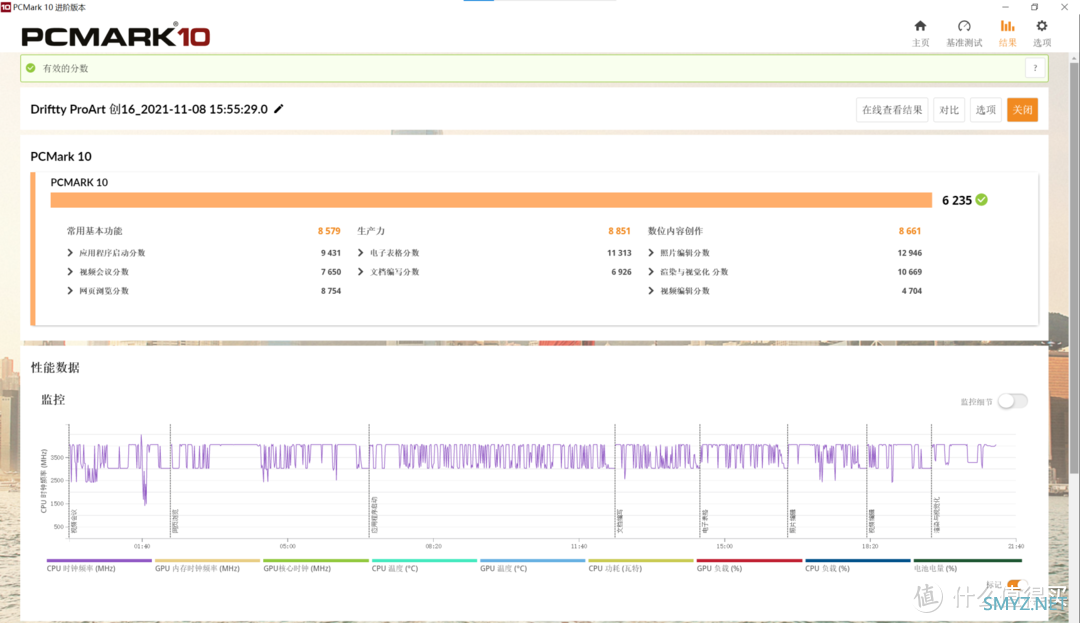This screenshot has height=623, width=1080.
Task: Click the score value 11 313
Action: [x=619, y=253]
